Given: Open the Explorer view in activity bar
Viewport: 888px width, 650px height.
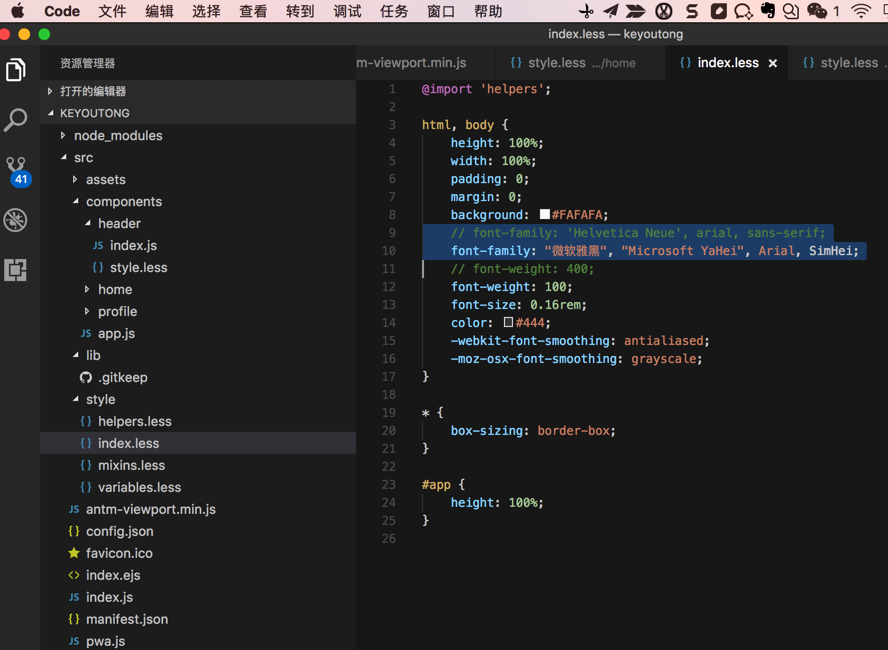Looking at the screenshot, I should coord(16,70).
